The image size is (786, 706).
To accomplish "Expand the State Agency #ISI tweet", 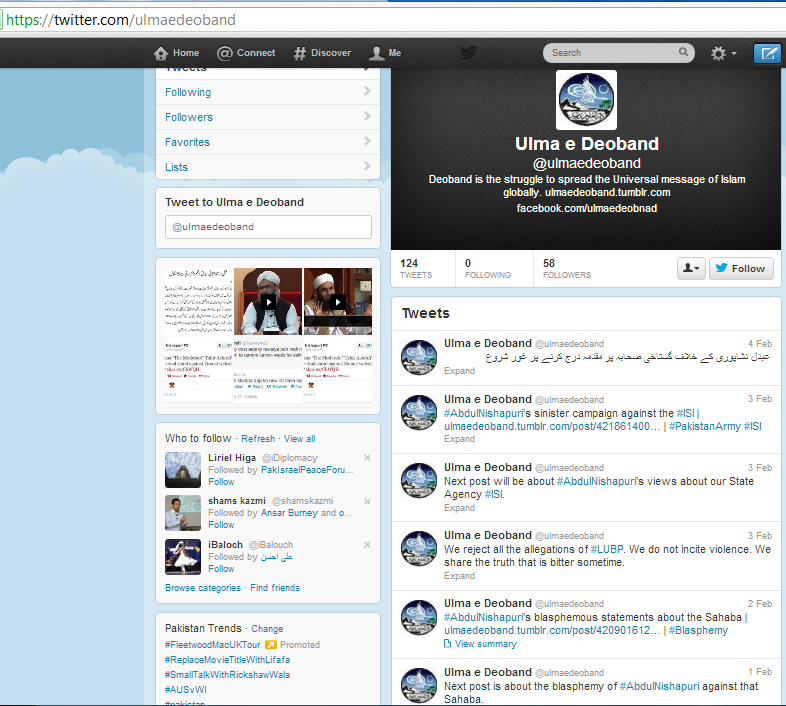I will click(x=459, y=508).
